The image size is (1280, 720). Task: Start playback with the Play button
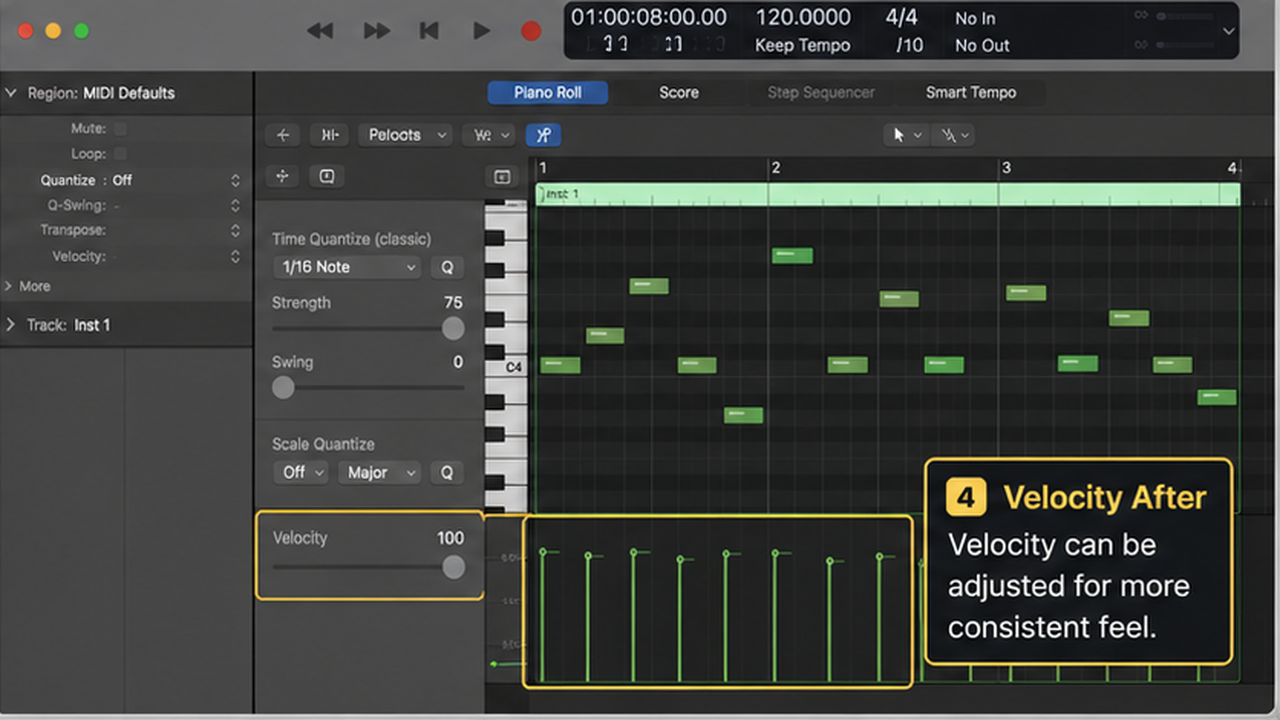pos(481,31)
